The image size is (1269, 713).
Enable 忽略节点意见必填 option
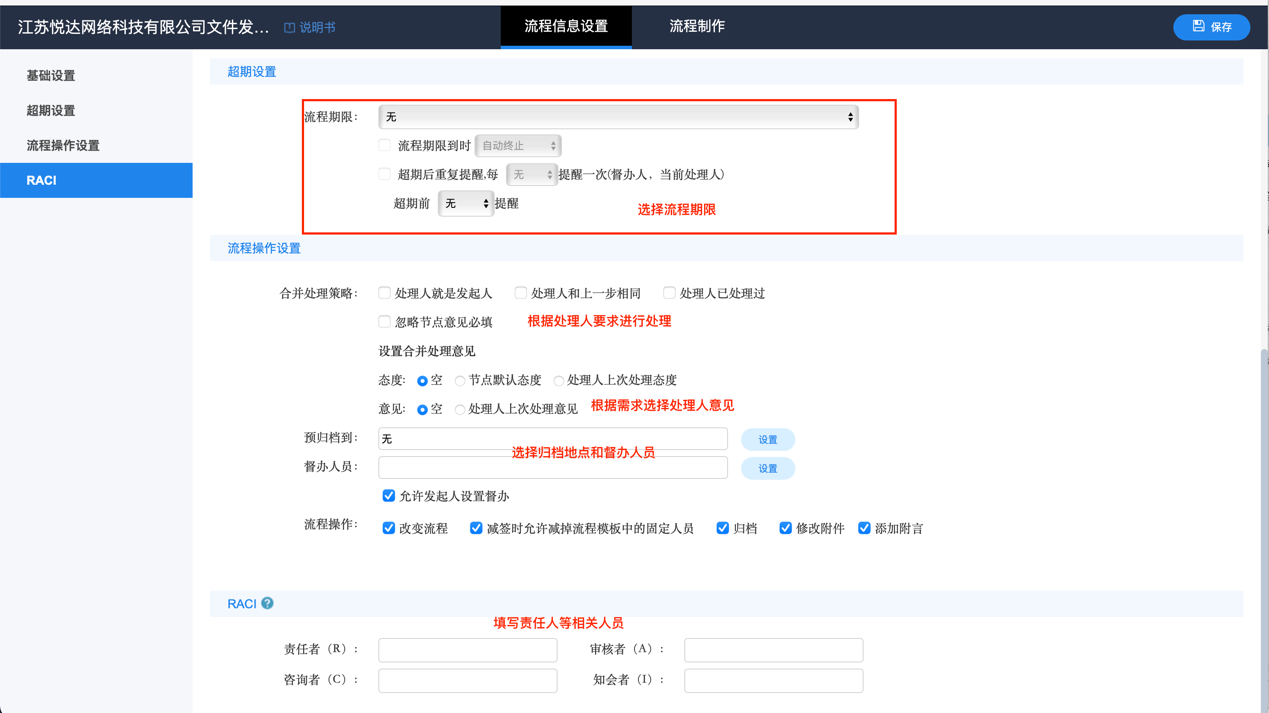point(384,321)
